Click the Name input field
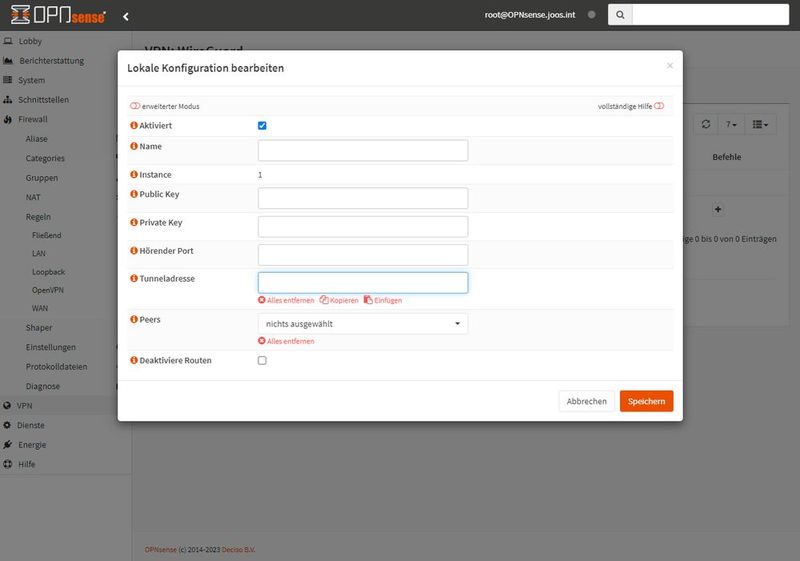800x561 pixels. tap(363, 150)
